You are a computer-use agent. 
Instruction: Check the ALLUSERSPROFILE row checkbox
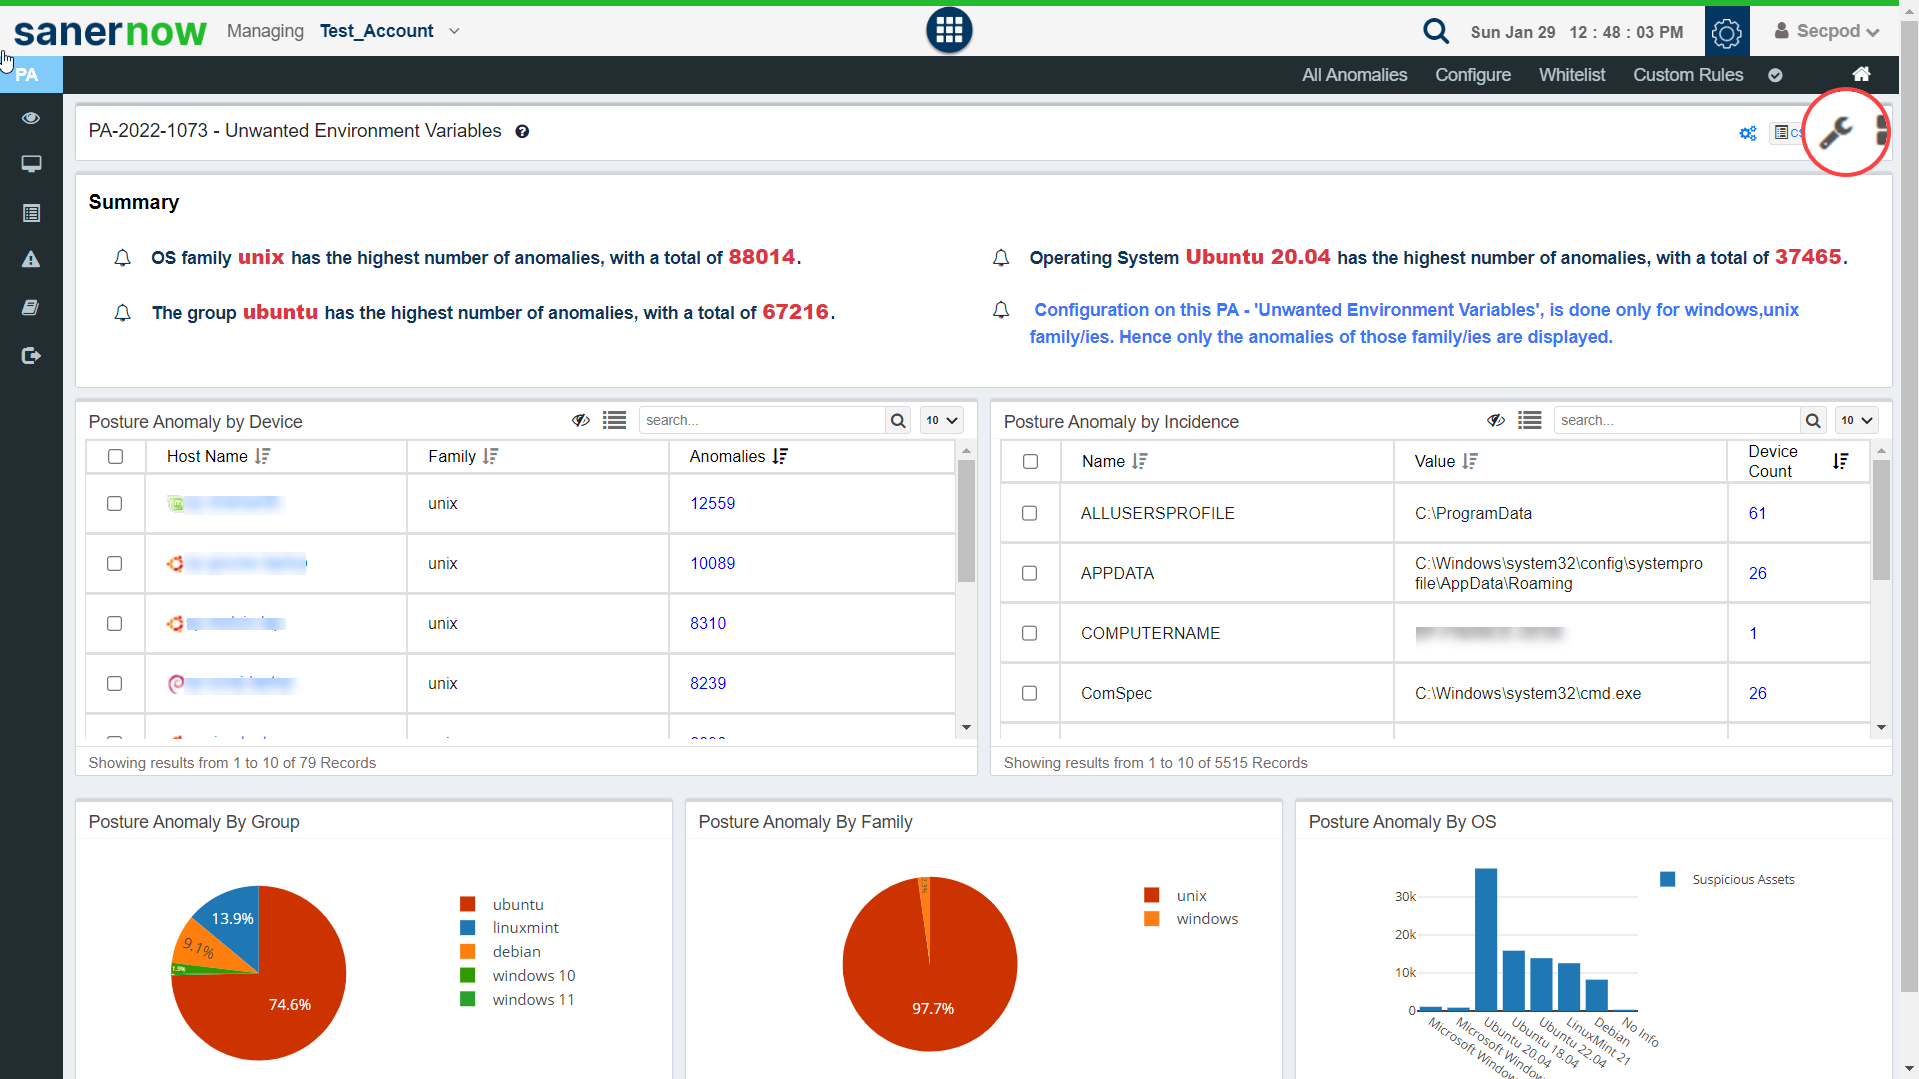pyautogui.click(x=1029, y=513)
